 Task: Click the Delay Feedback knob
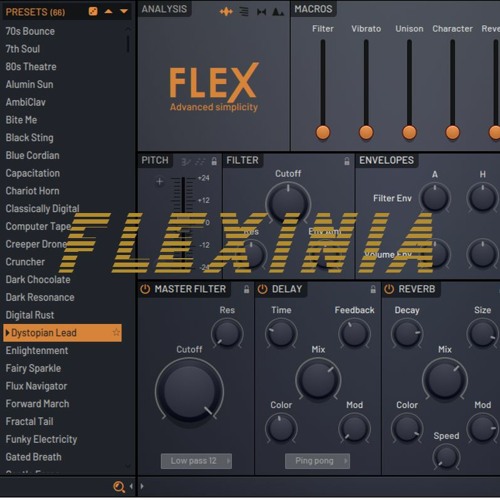tap(354, 333)
